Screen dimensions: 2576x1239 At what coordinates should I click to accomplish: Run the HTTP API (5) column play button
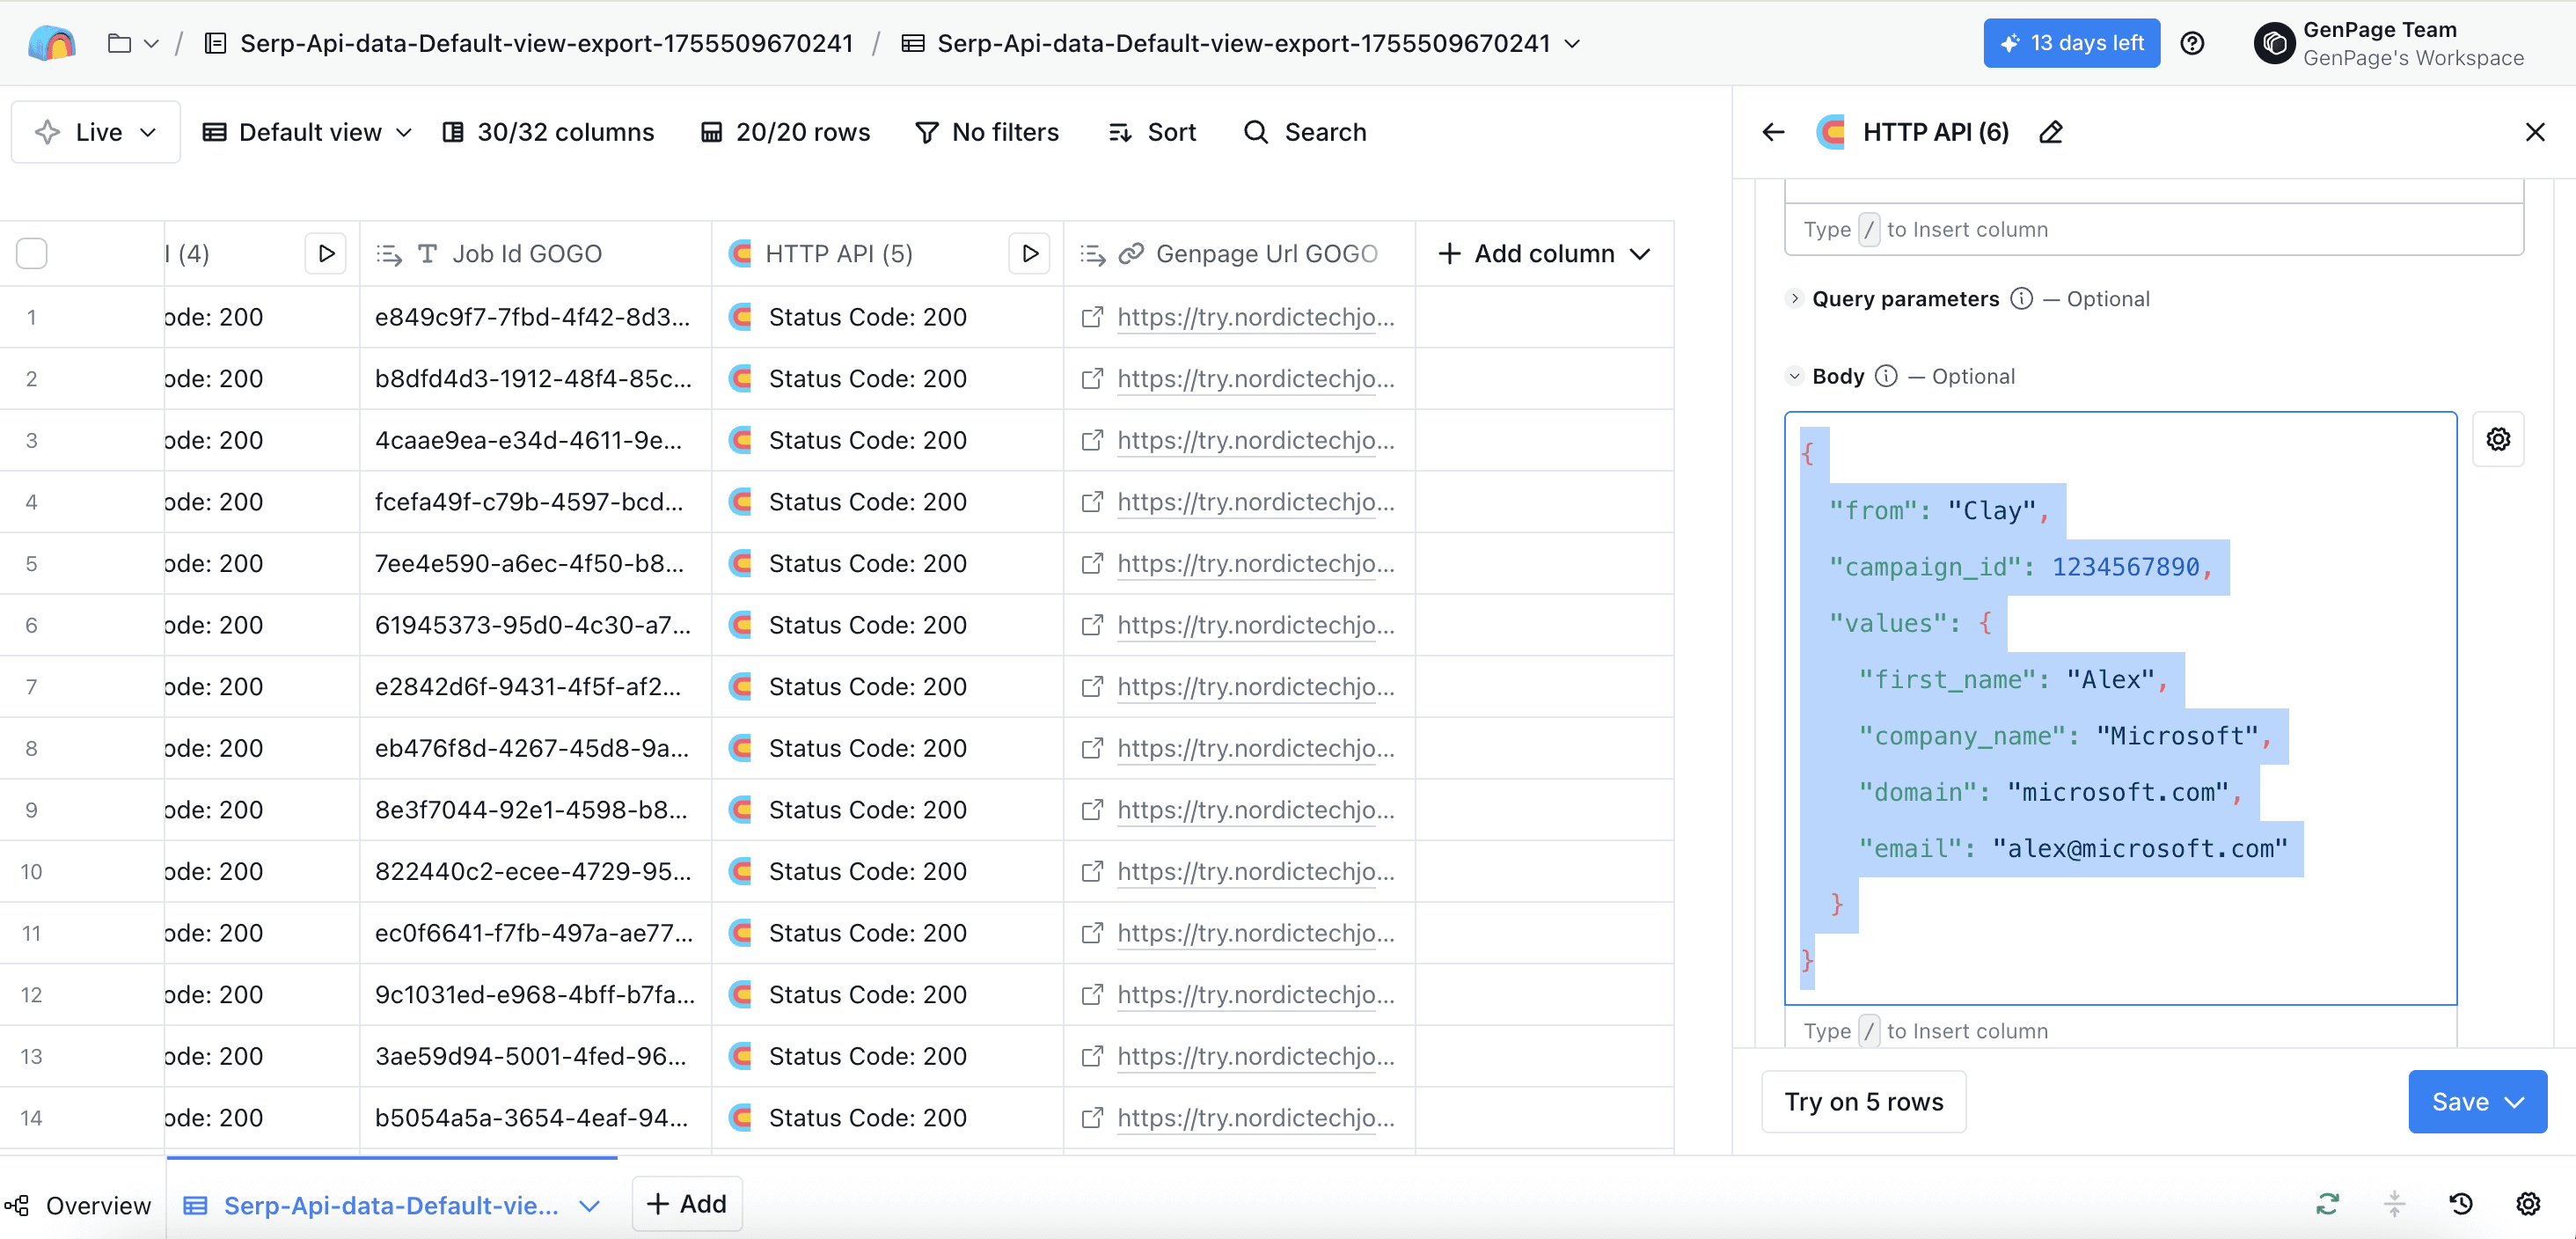tap(1029, 254)
